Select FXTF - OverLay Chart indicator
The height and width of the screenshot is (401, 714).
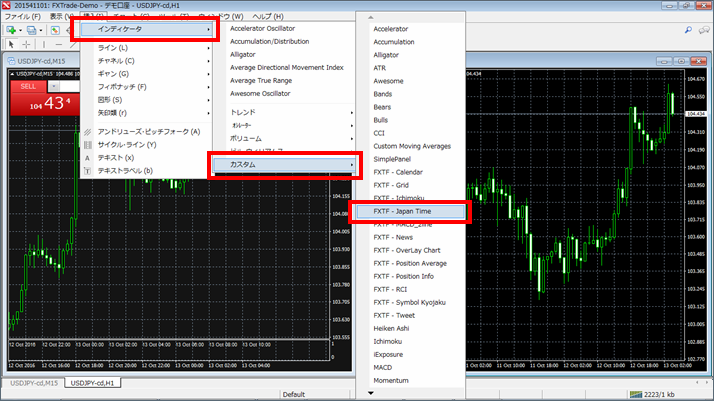coord(407,250)
